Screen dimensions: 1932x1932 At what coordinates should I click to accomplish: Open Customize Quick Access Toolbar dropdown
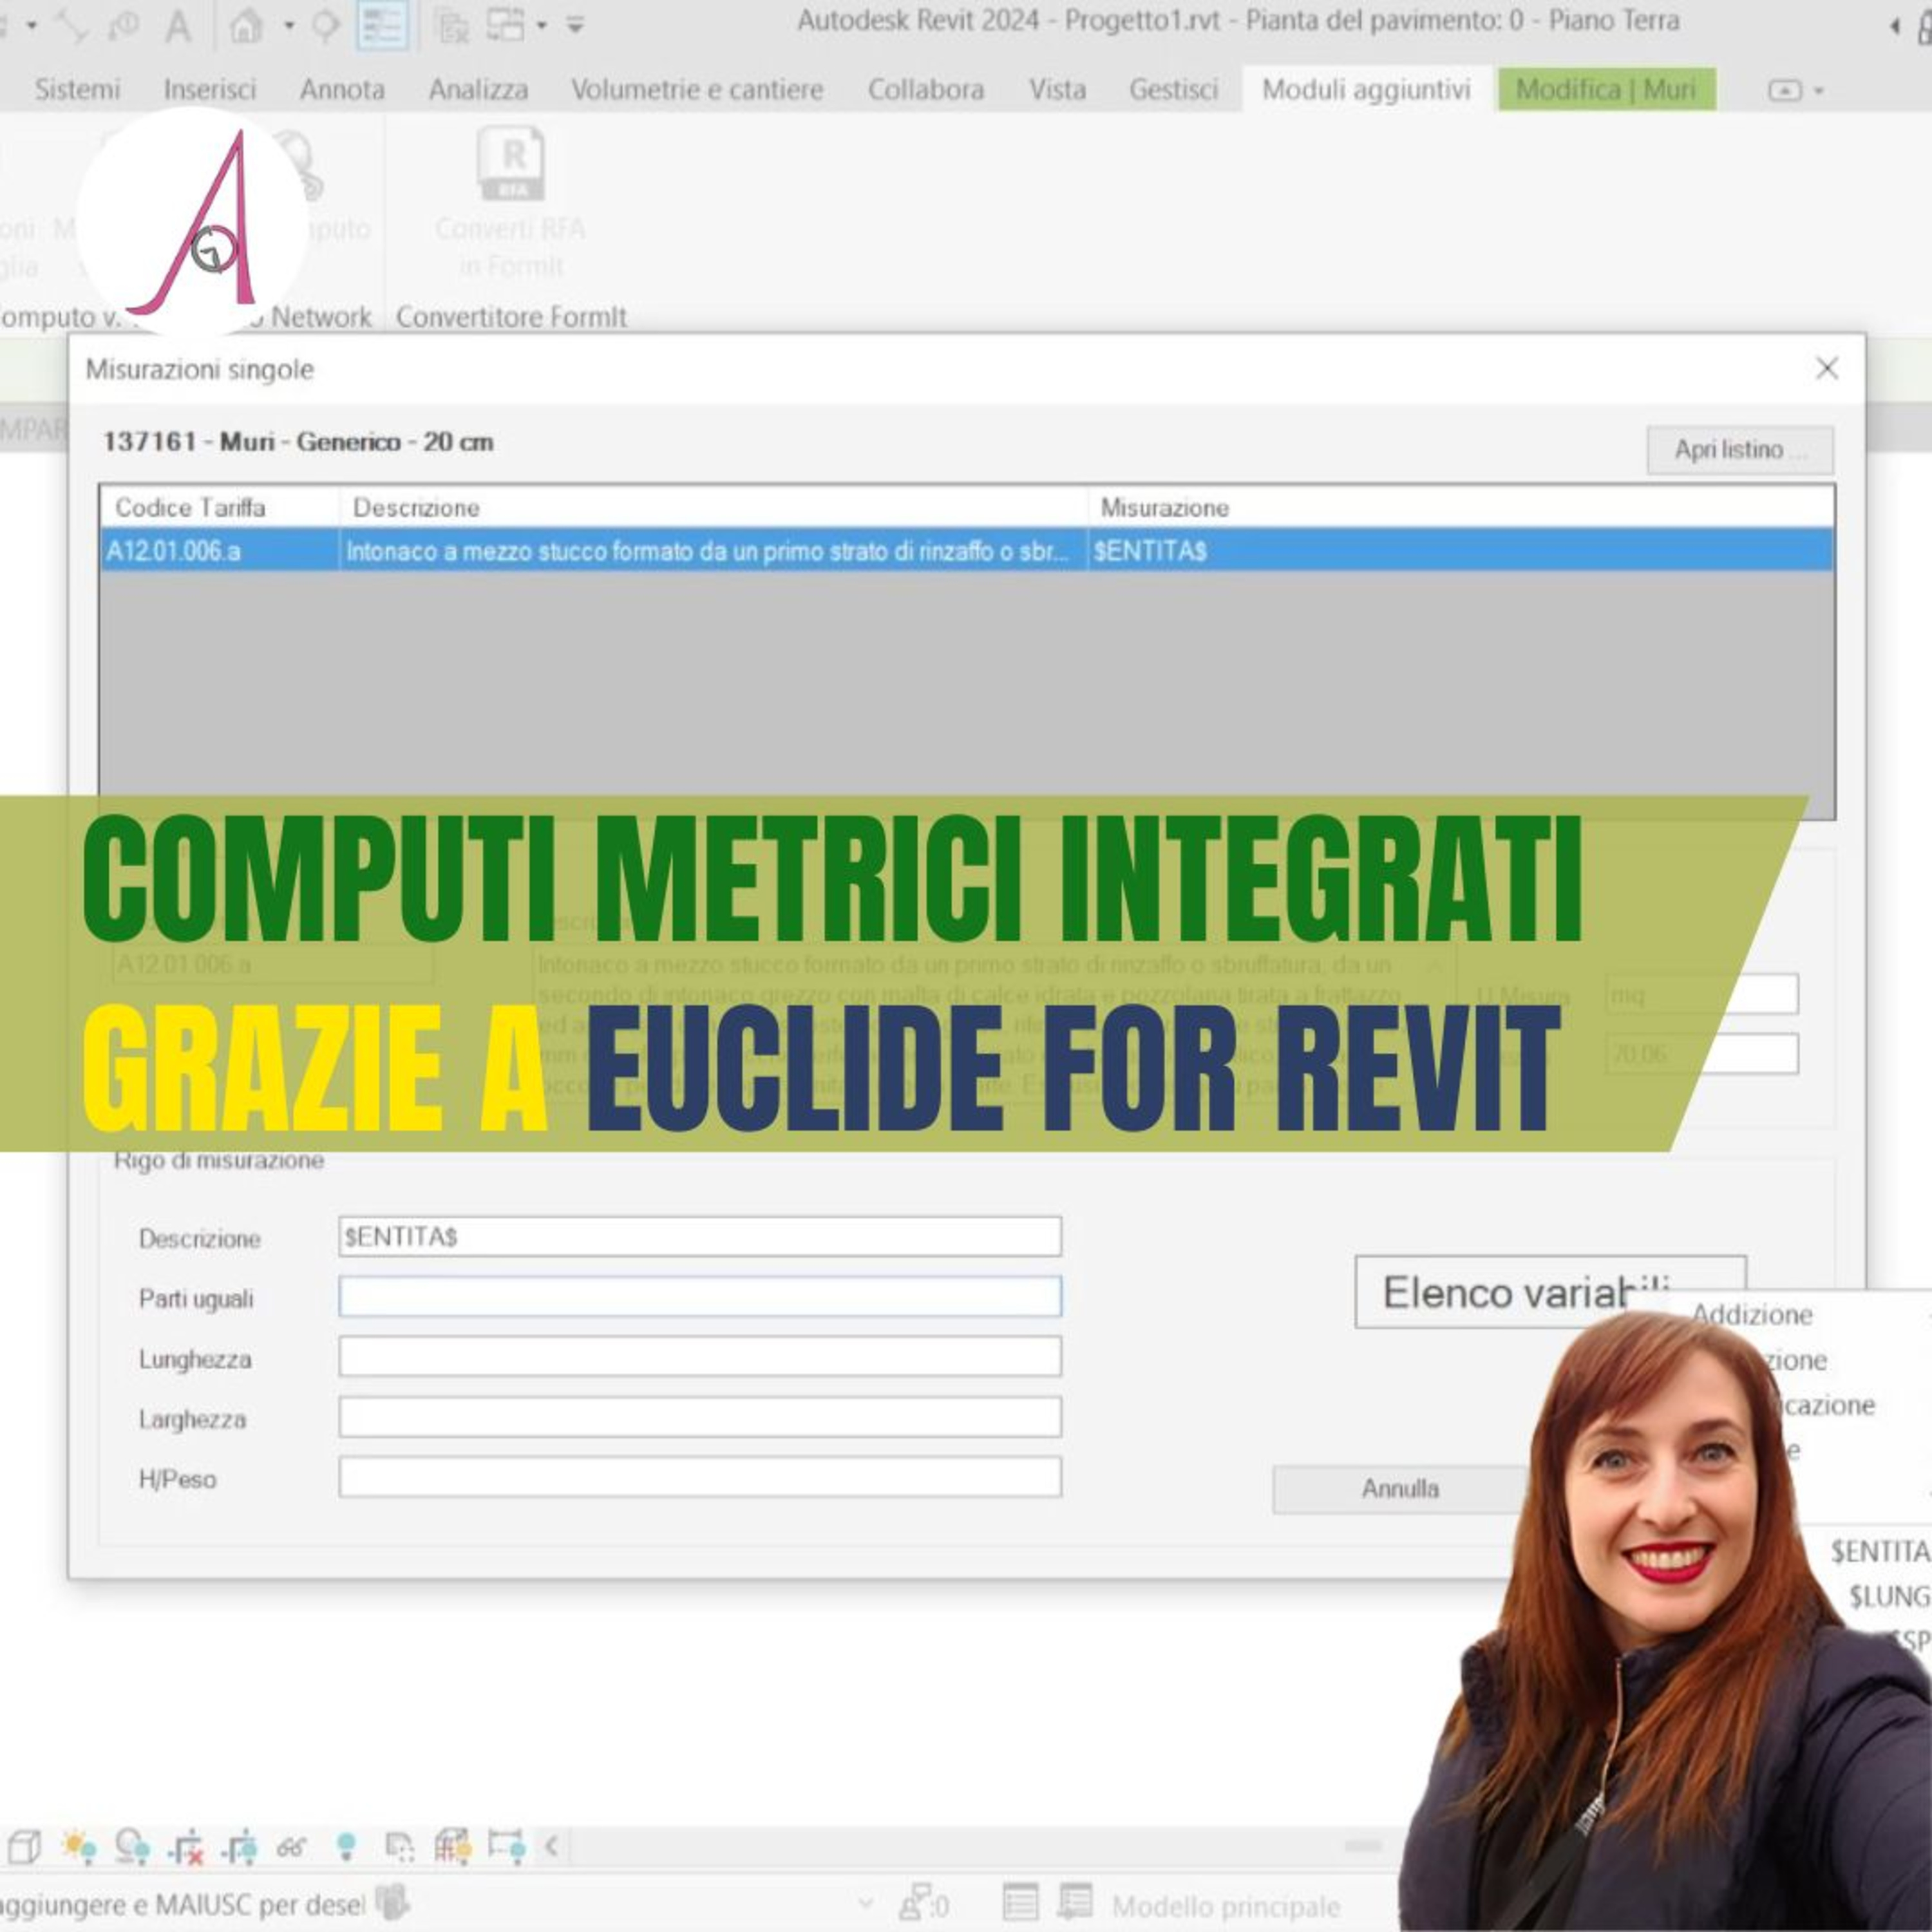point(575,26)
